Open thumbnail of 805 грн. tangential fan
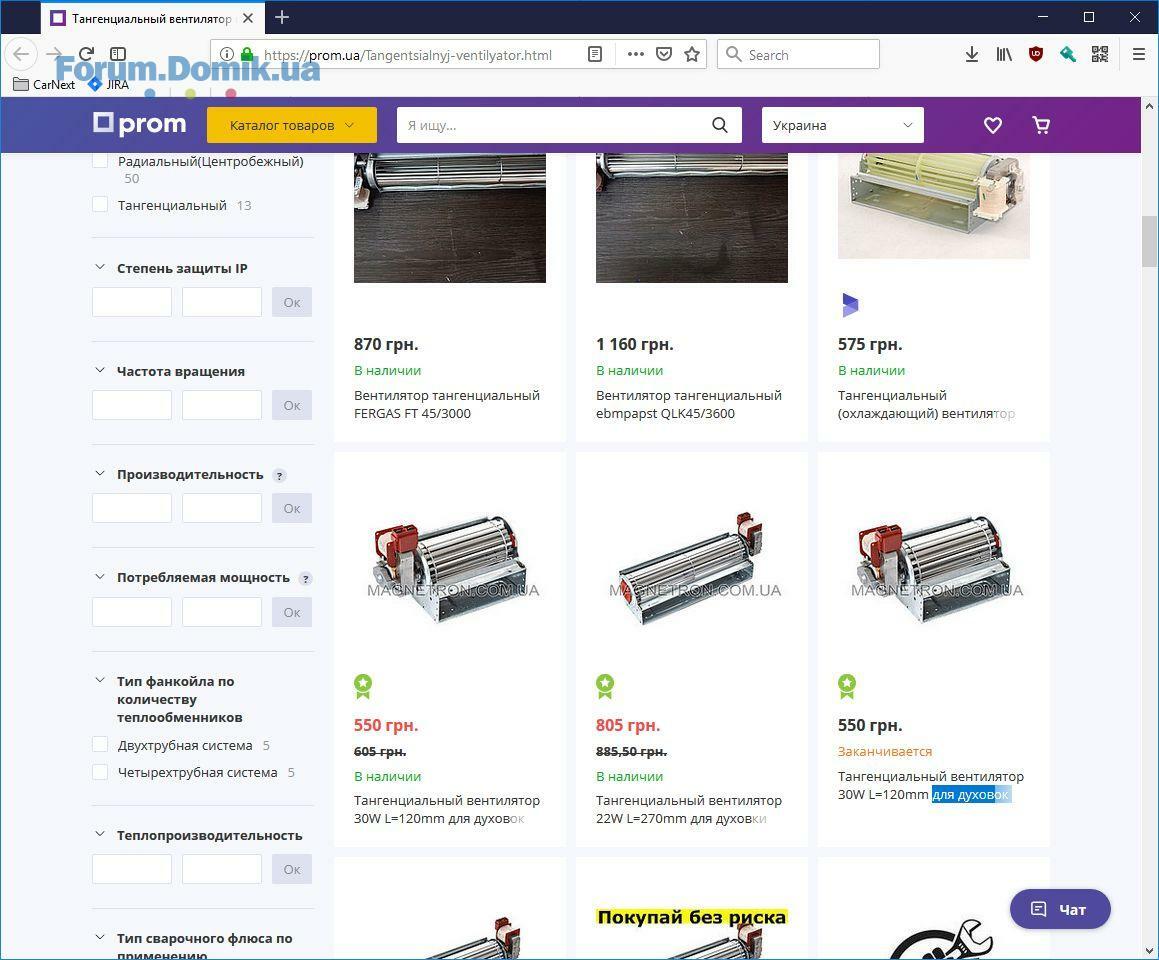Image resolution: width=1159 pixels, height=960 pixels. 691,568
